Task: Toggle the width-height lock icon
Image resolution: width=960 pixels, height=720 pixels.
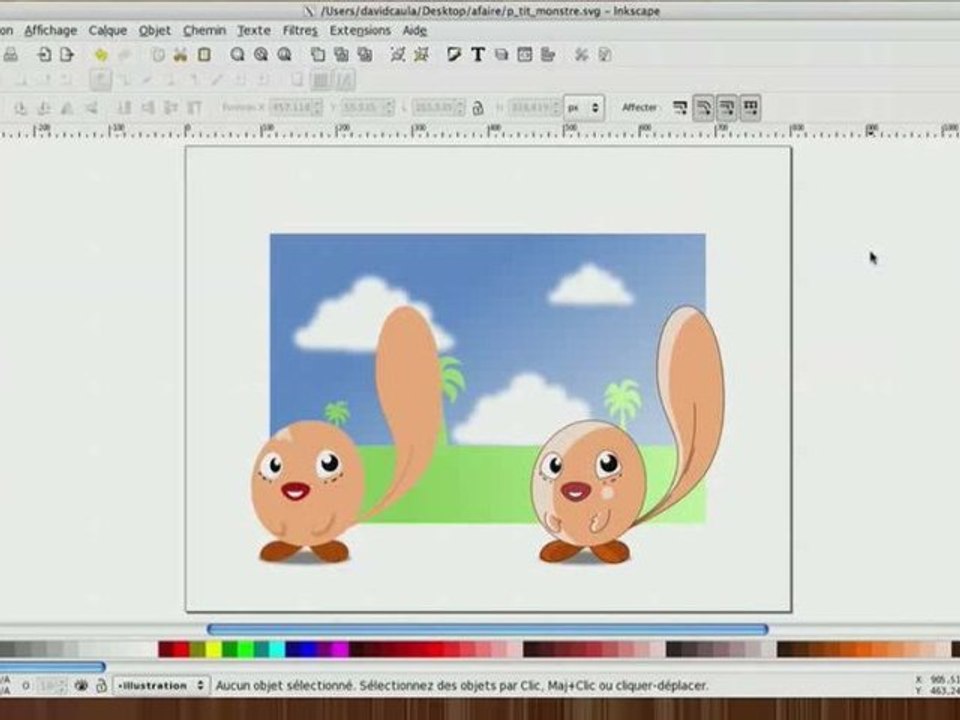Action: click(478, 108)
